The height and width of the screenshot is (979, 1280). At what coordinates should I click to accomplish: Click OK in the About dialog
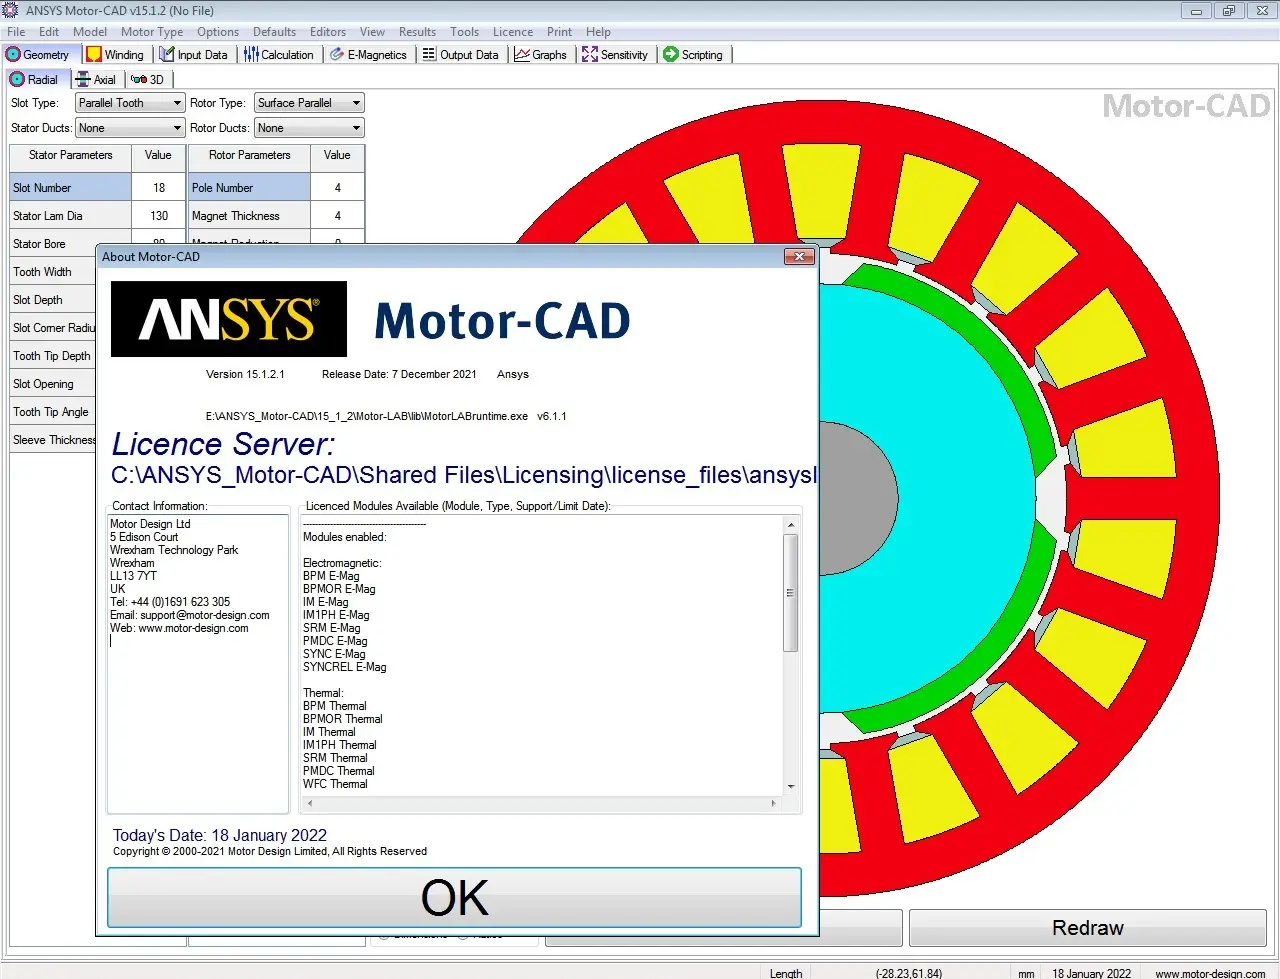pos(454,898)
